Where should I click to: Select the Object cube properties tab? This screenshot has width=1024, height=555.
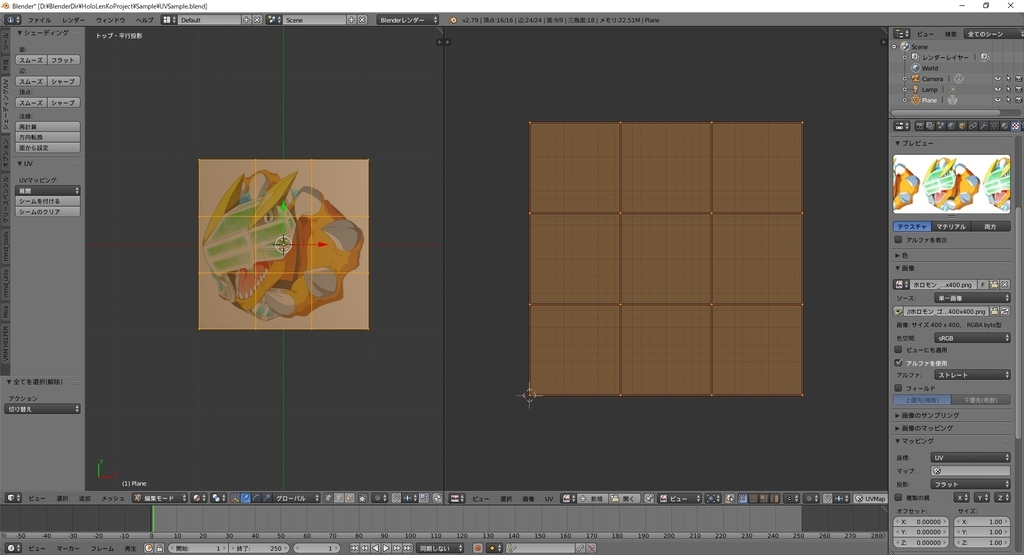(x=962, y=126)
